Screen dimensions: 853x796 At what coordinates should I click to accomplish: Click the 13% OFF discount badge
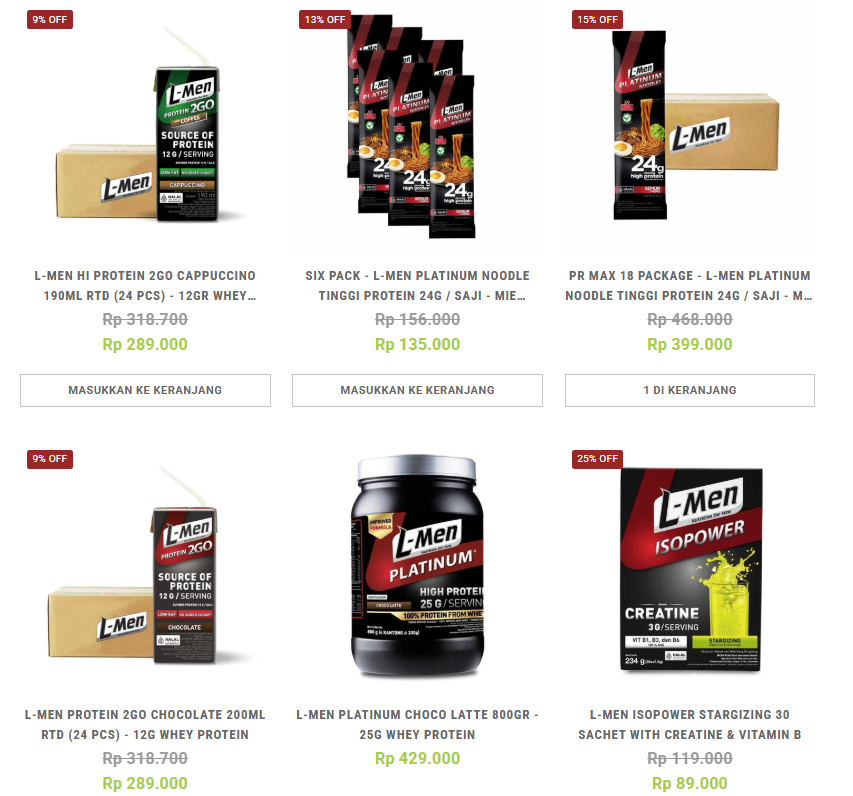(325, 20)
